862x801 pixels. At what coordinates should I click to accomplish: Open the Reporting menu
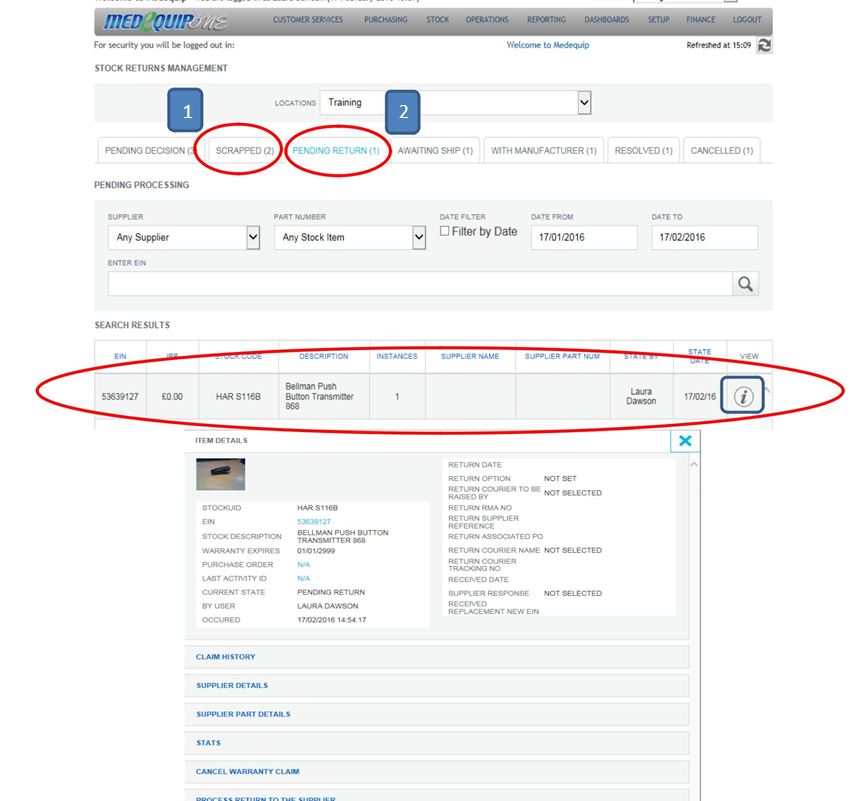tap(546, 20)
